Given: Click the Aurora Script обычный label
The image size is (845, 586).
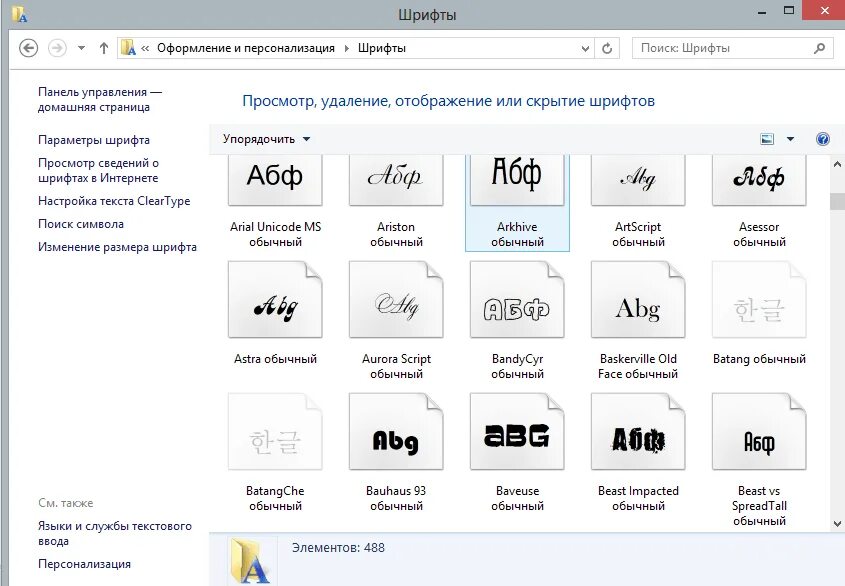Looking at the screenshot, I should pyautogui.click(x=396, y=367).
